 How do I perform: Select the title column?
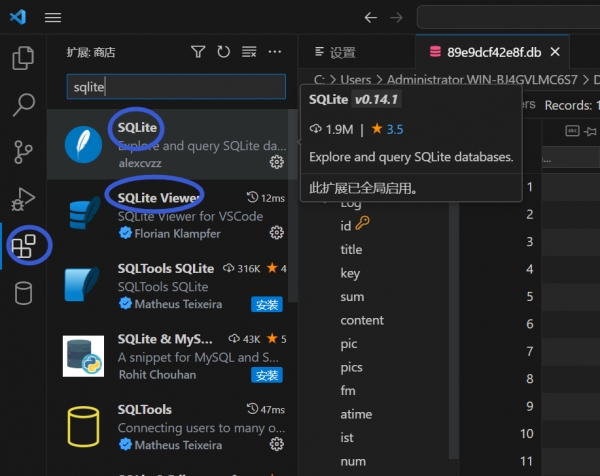click(x=351, y=249)
